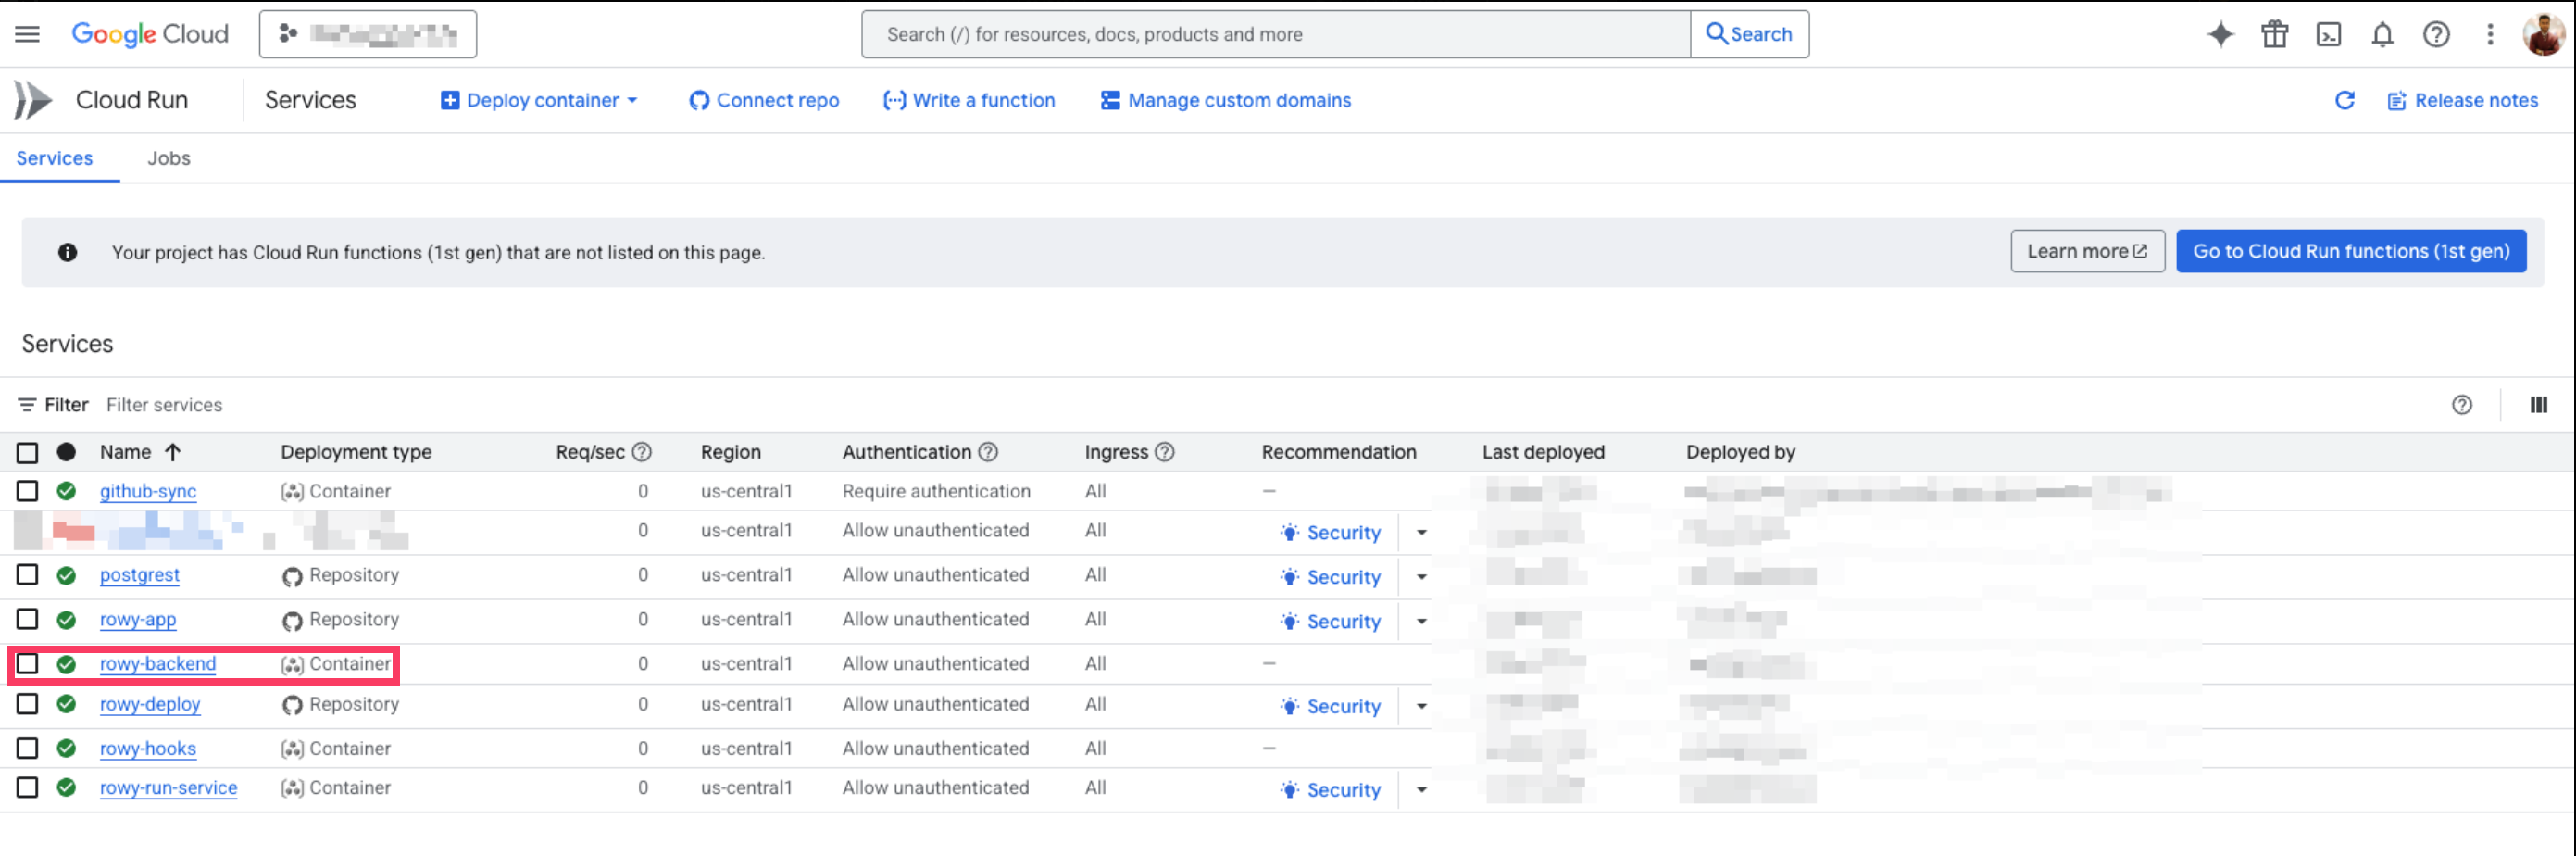
Task: Check the rowy-run-service row checkbox
Action: 27,788
